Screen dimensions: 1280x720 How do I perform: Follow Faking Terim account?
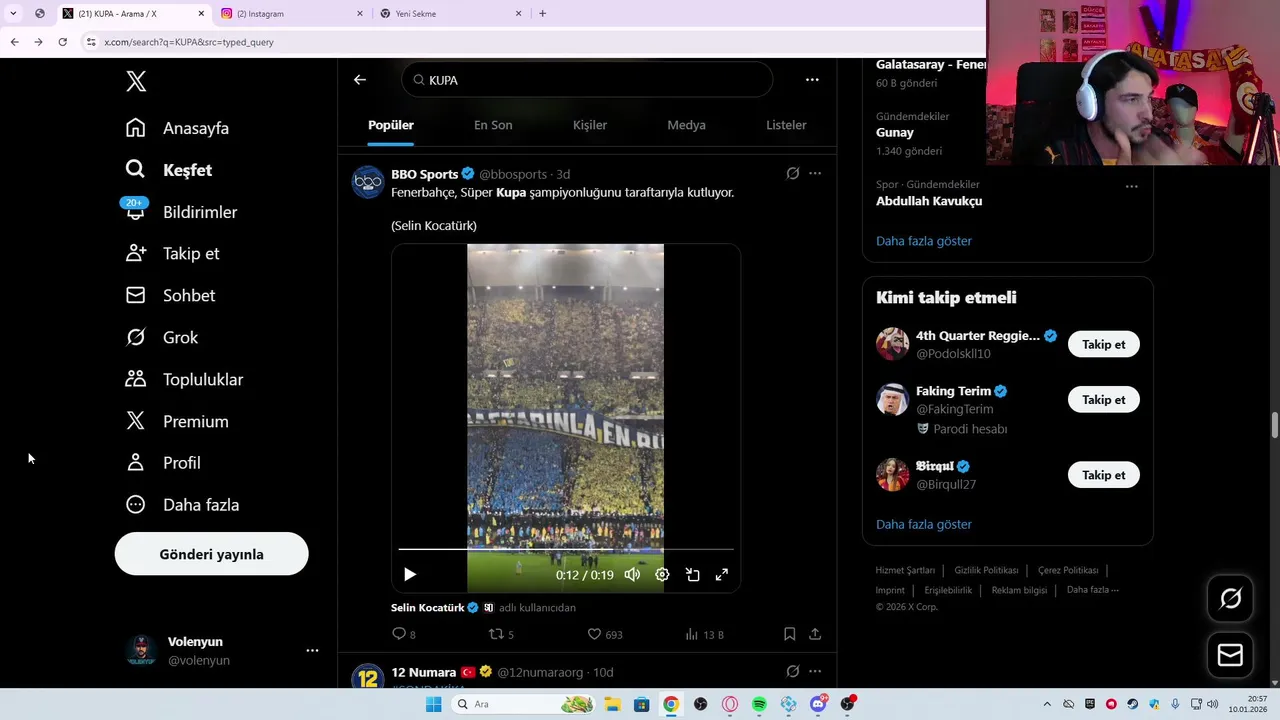1103,399
